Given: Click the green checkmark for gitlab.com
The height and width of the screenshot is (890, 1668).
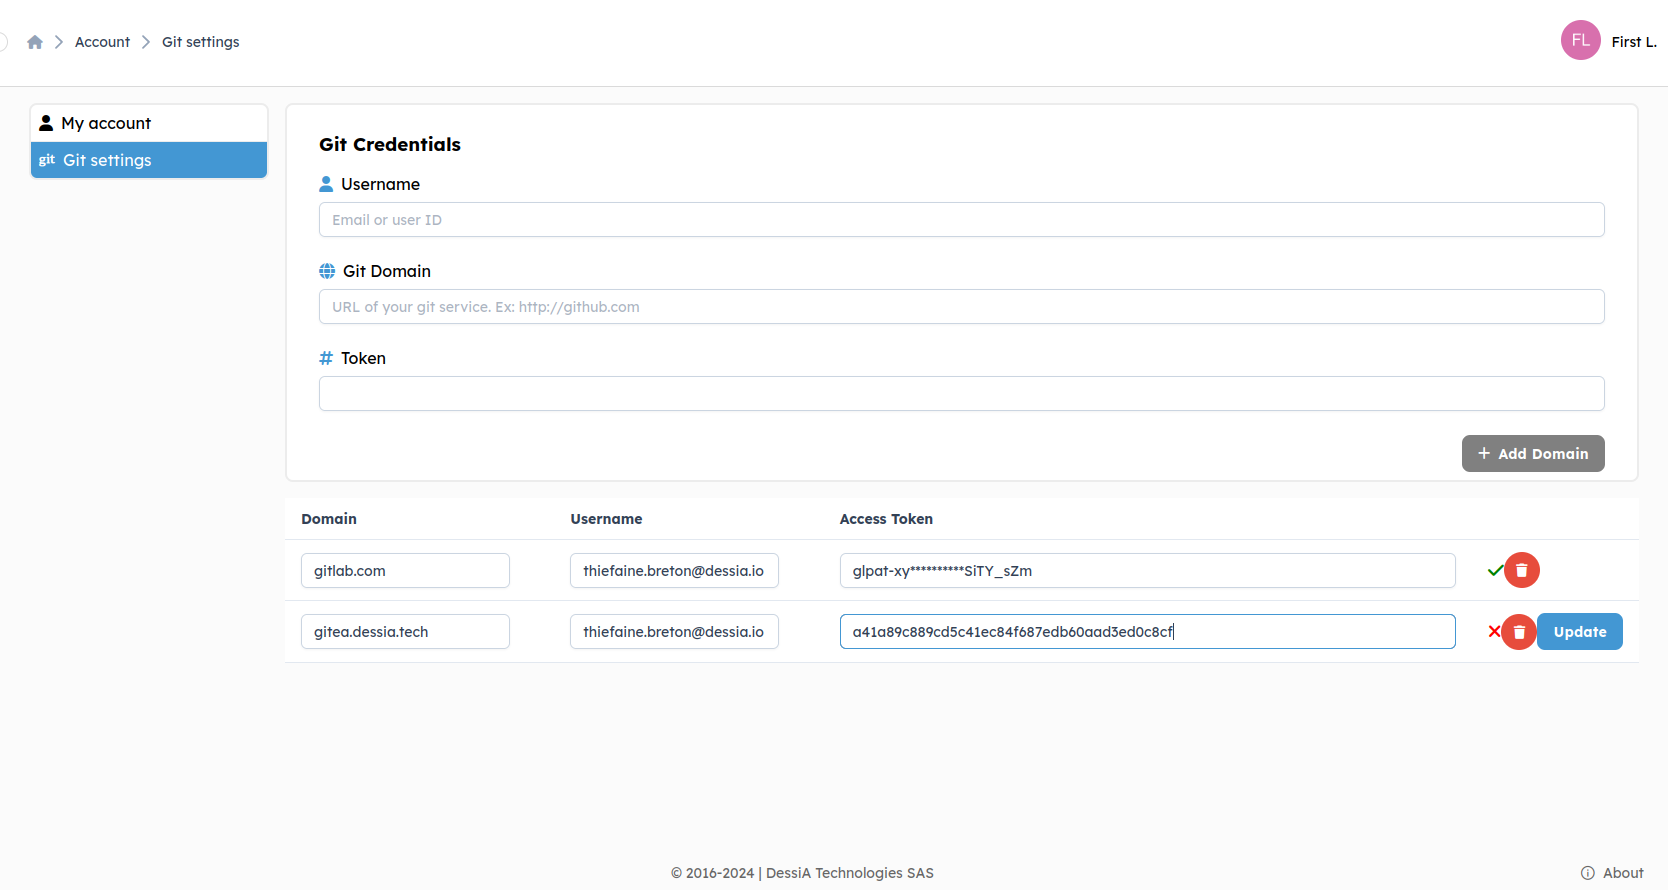Looking at the screenshot, I should click(1495, 570).
